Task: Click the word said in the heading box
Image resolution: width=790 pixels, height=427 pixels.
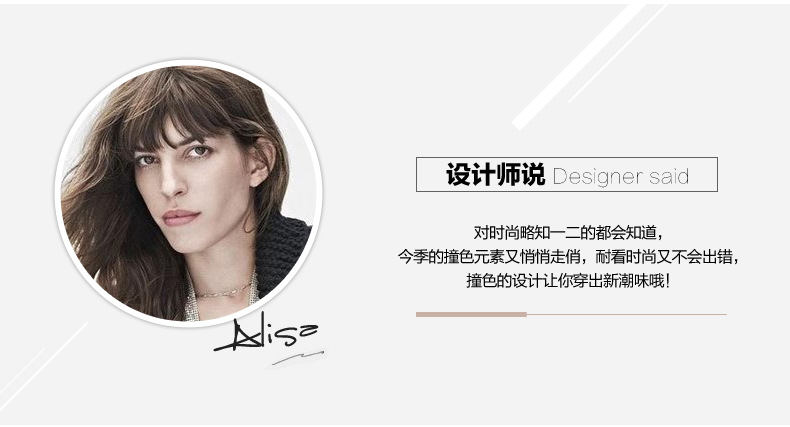Action: point(669,176)
